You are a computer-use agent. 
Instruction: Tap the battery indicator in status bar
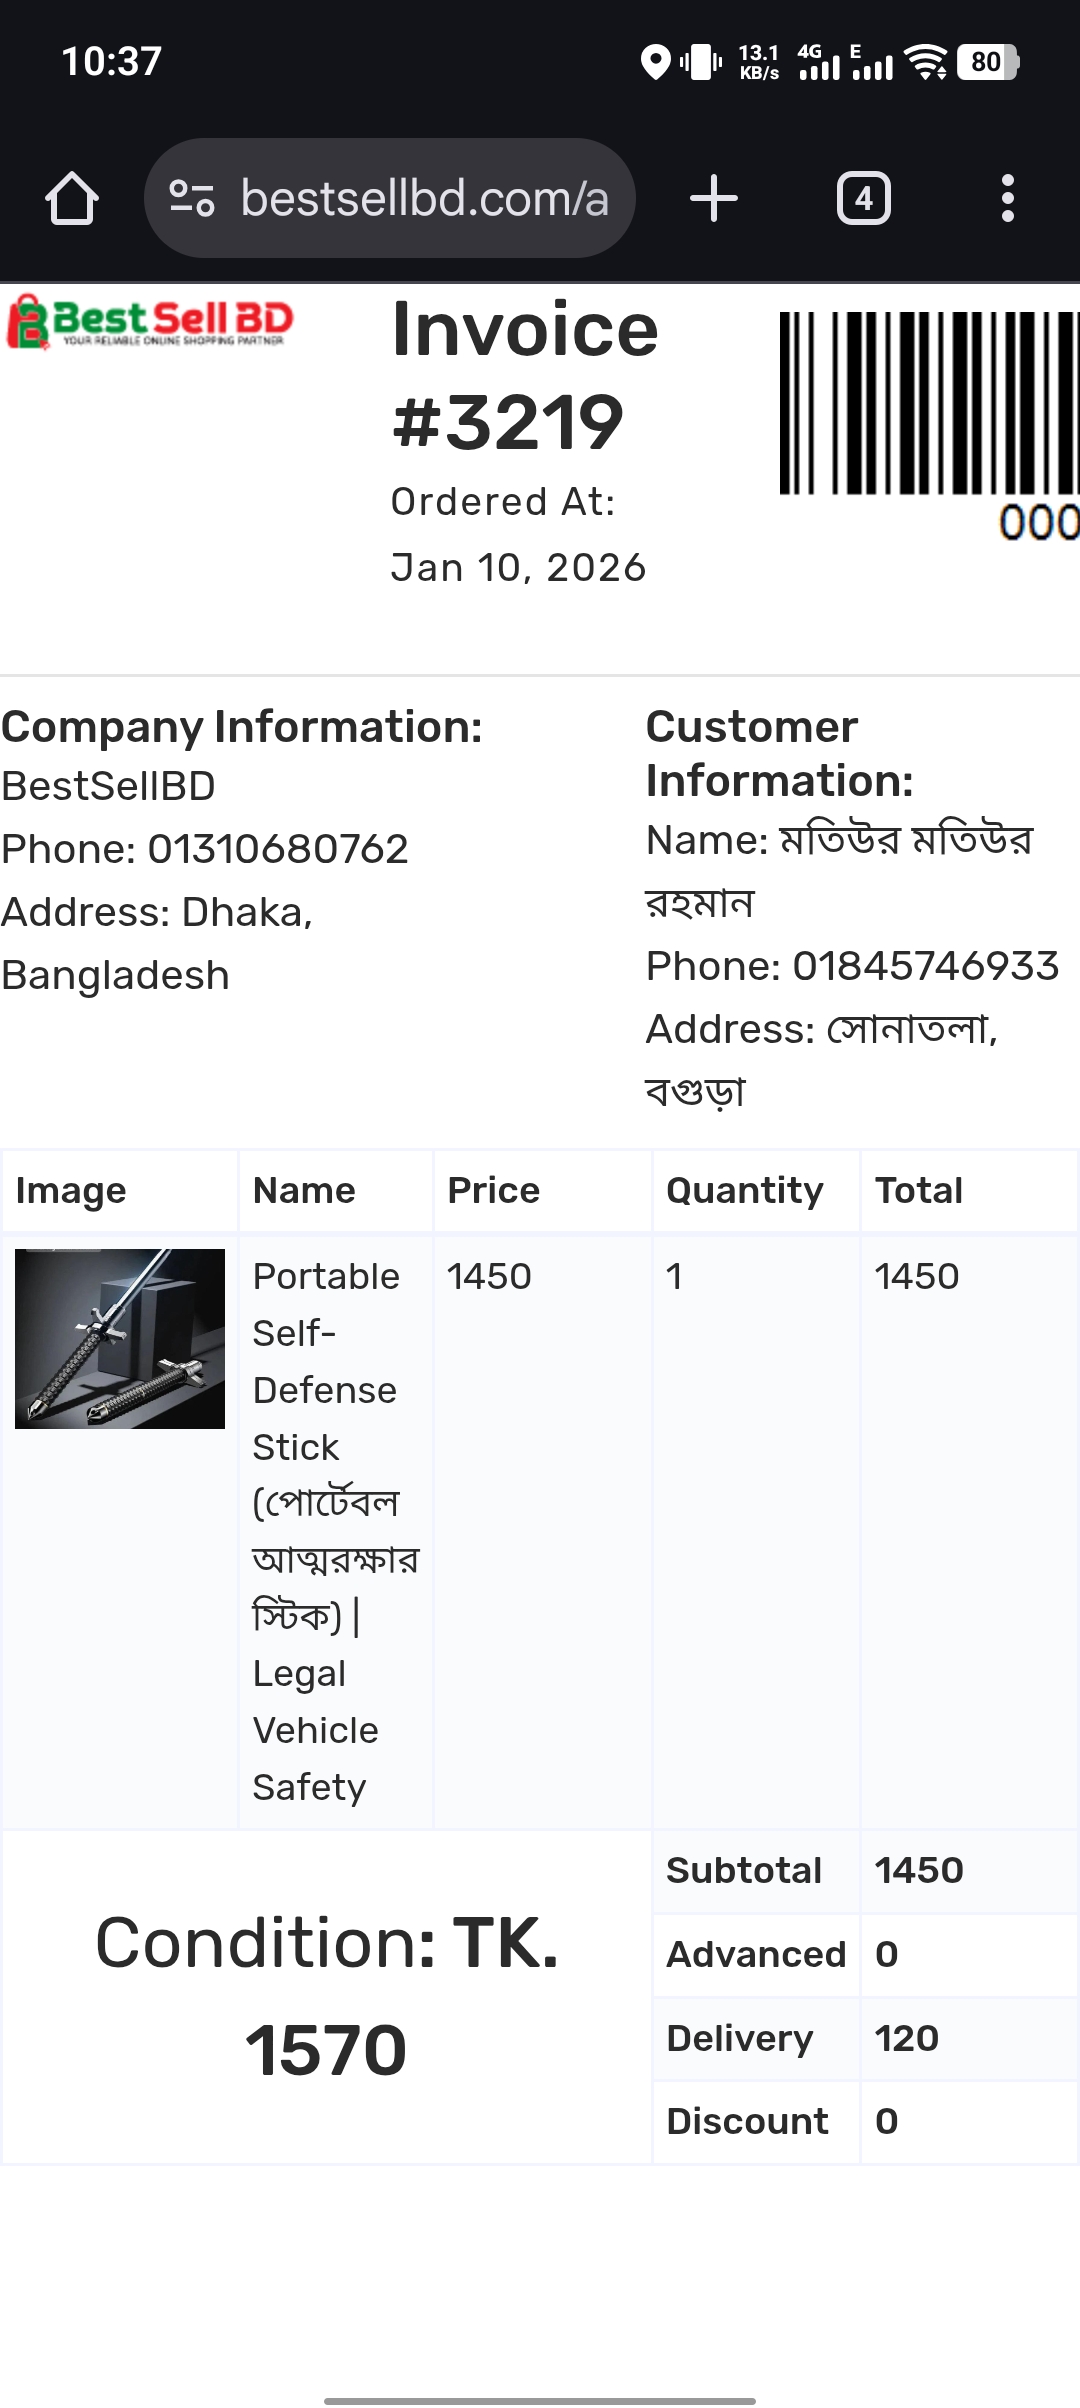pyautogui.click(x=987, y=62)
